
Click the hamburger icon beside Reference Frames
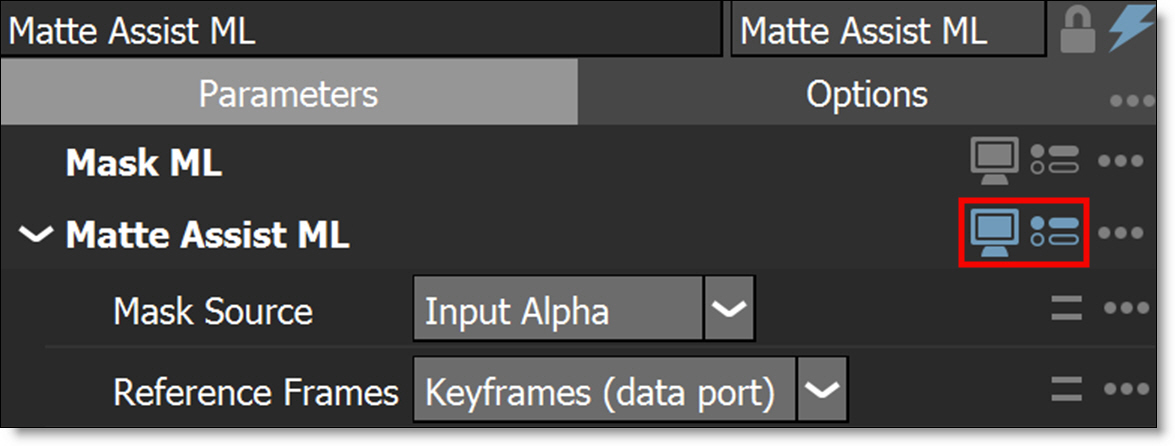point(1067,389)
